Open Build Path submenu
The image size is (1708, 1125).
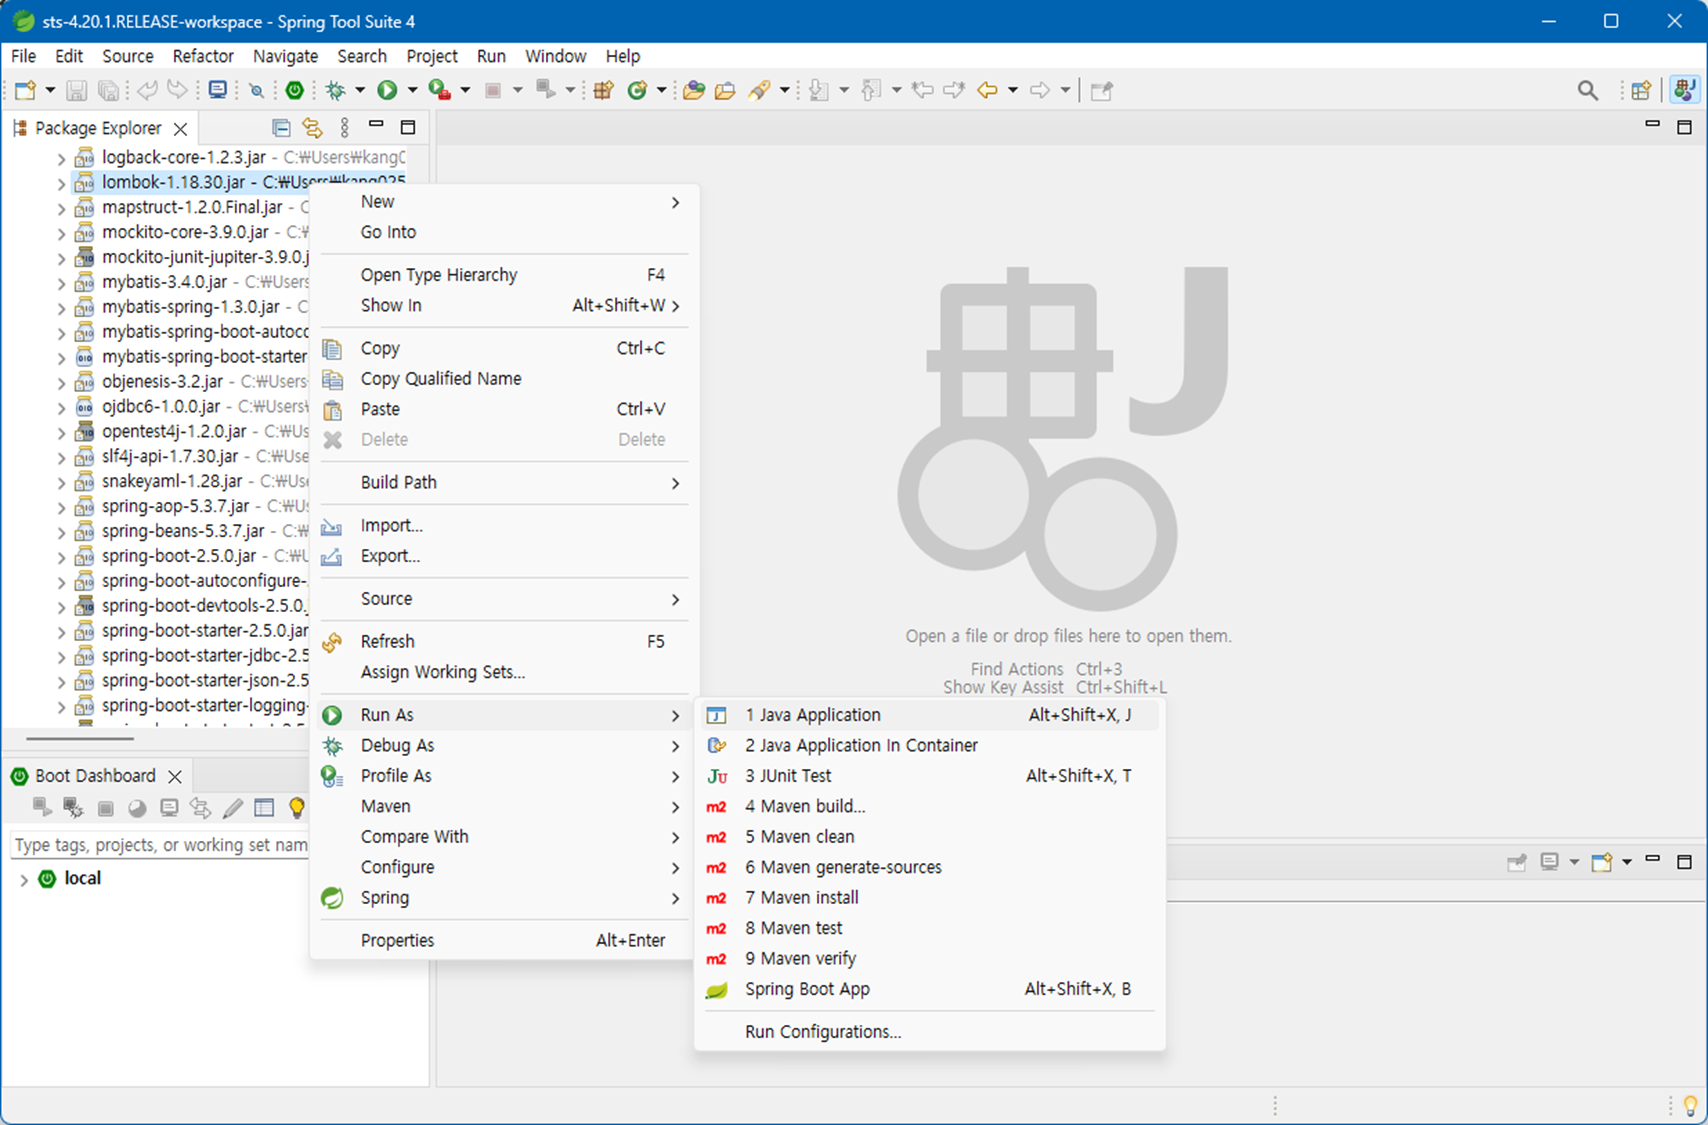point(503,482)
